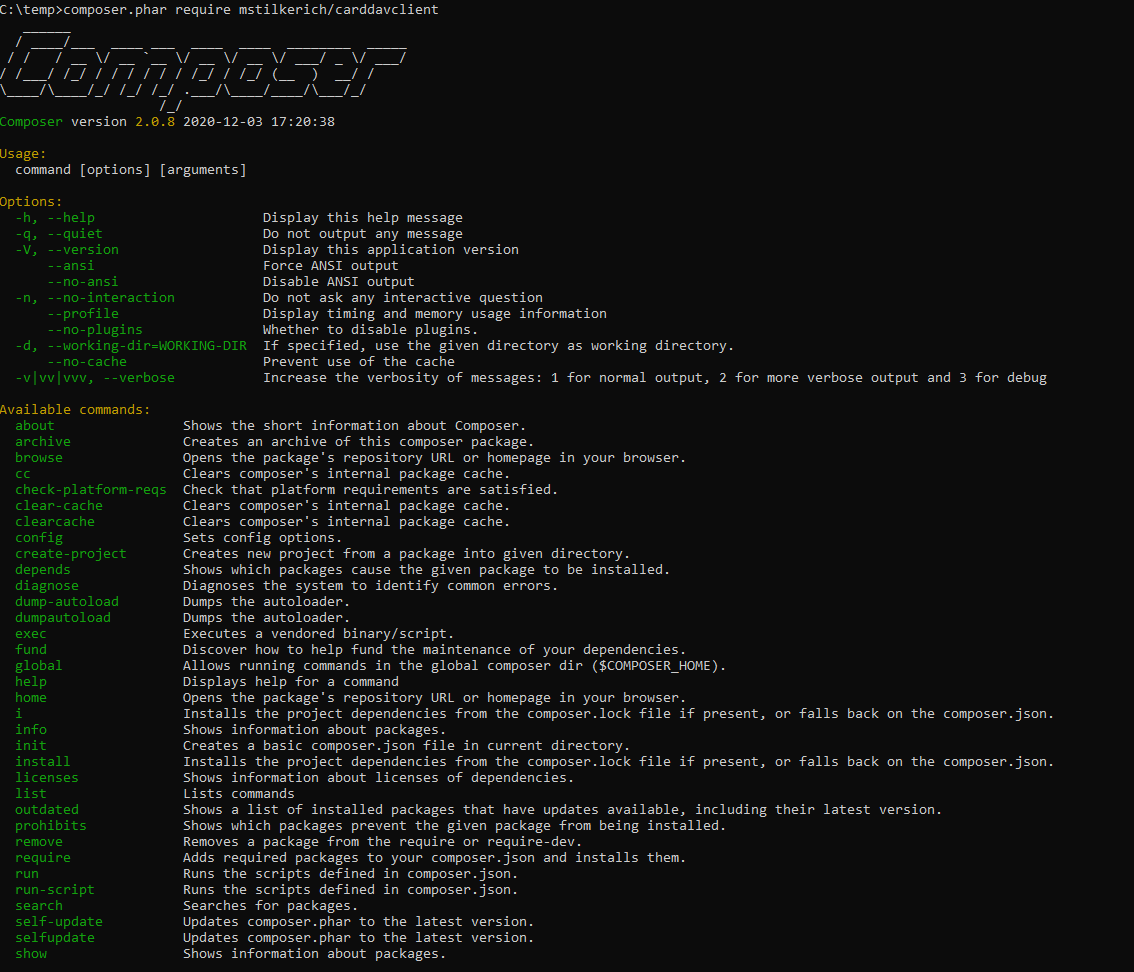
Task: Select the 'create-project' command entry
Action: pyautogui.click(x=70, y=553)
